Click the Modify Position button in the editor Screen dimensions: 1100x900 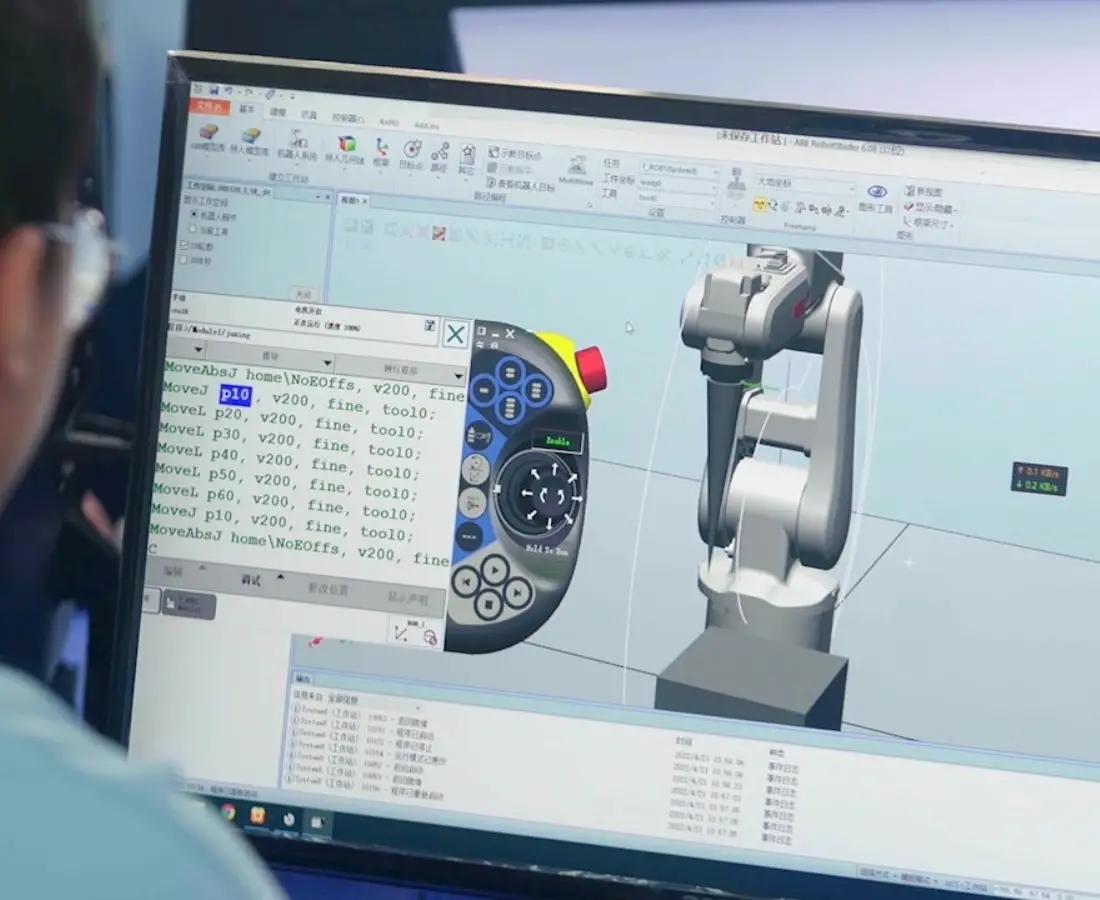[328, 589]
